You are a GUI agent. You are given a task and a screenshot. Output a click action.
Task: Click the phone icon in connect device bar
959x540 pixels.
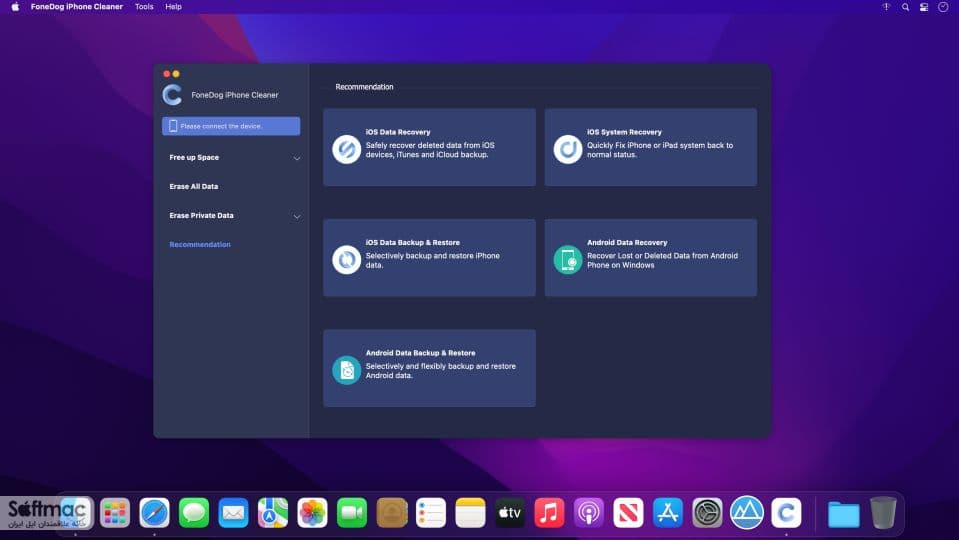(173, 126)
